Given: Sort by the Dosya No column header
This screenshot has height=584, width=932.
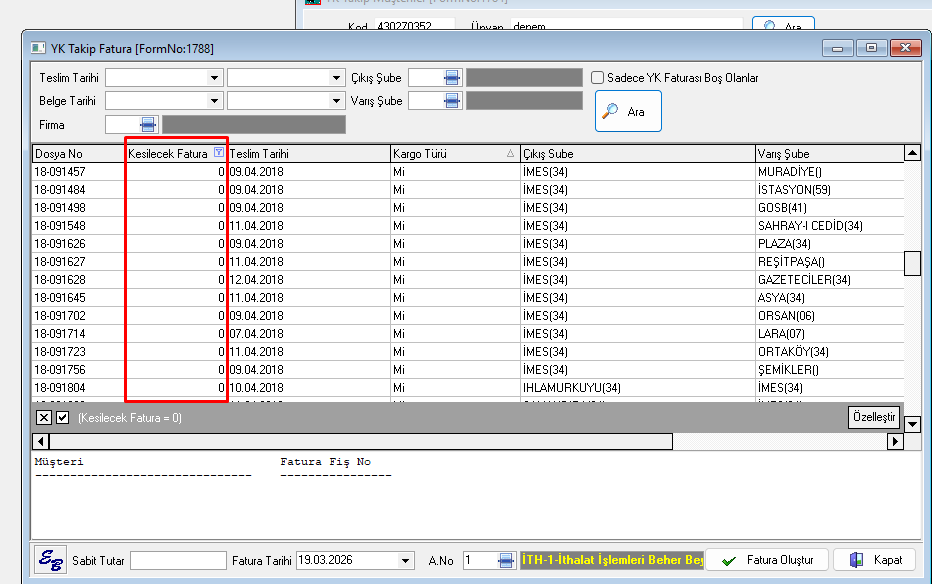Looking at the screenshot, I should 78,154.
